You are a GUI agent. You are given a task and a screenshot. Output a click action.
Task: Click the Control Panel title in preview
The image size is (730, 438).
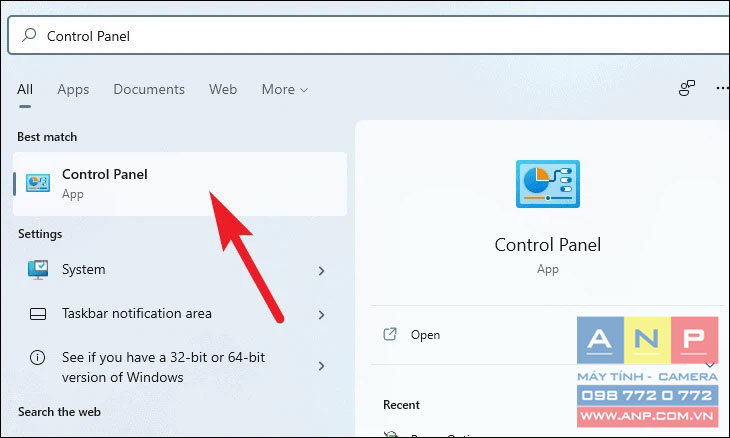click(548, 245)
